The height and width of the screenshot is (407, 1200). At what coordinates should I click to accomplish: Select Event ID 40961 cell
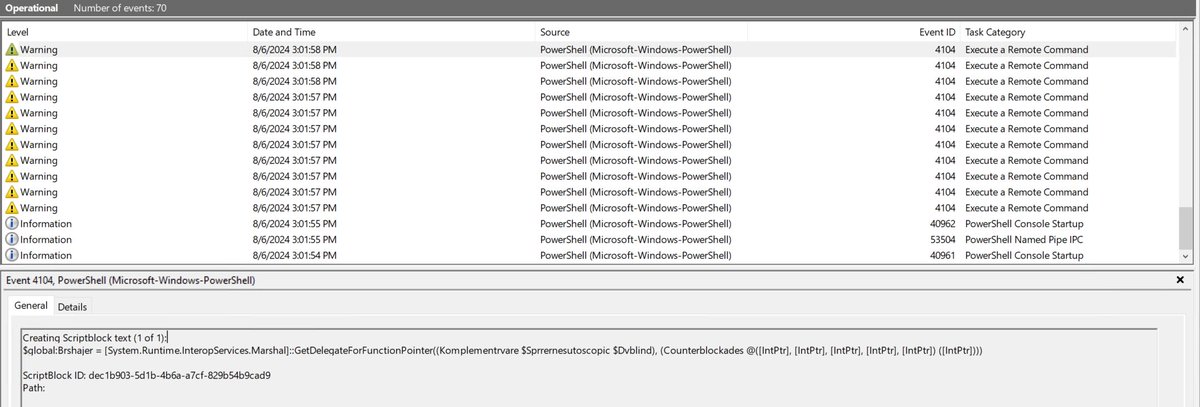[942, 256]
